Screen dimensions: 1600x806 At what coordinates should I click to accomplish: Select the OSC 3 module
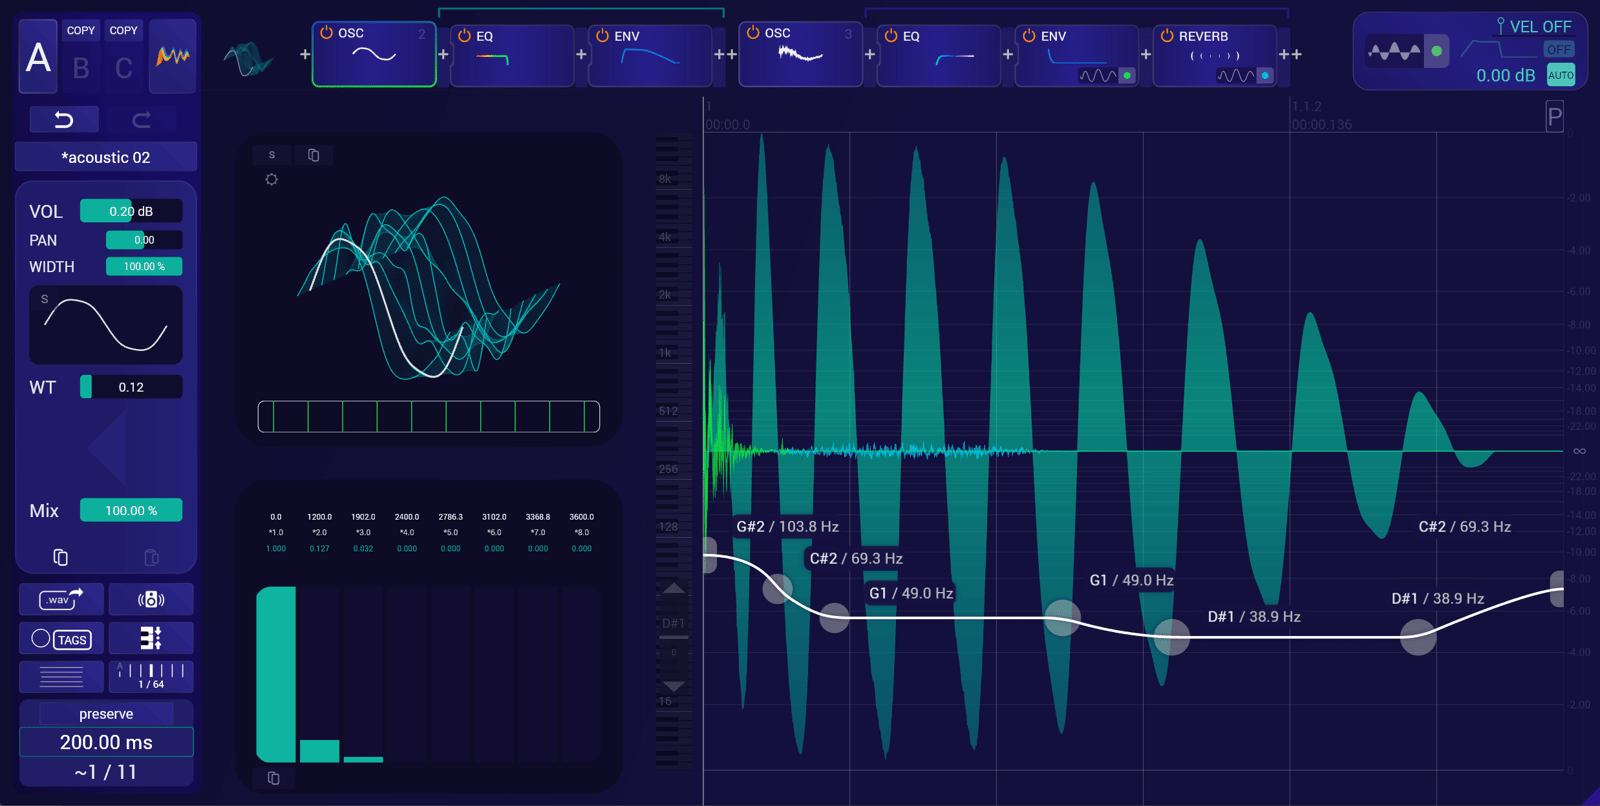[800, 55]
